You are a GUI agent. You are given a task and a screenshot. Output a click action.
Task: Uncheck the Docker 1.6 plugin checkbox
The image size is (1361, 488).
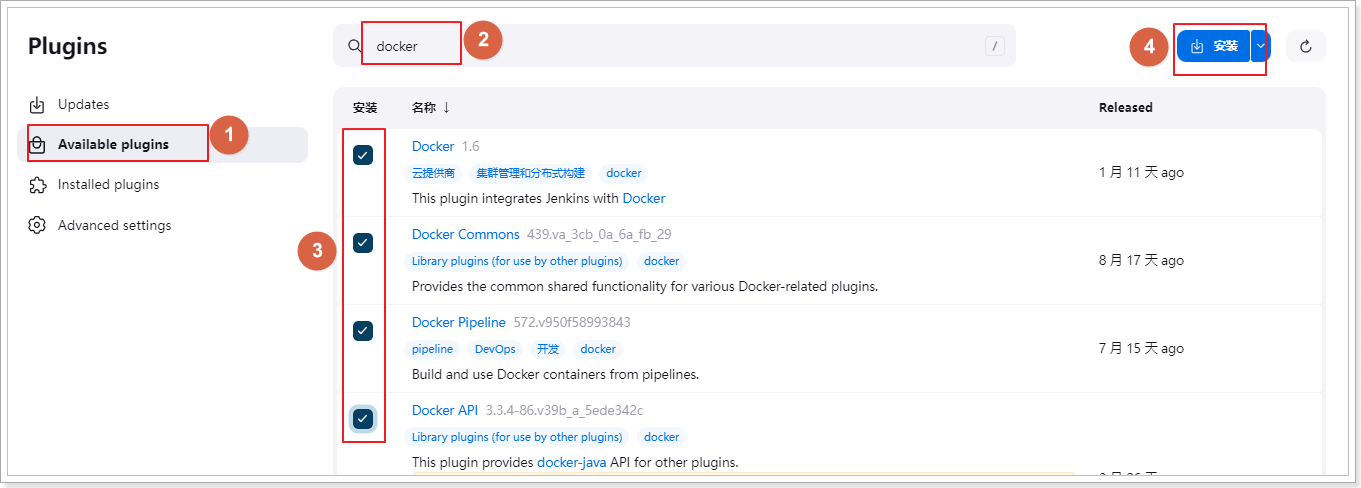(363, 155)
